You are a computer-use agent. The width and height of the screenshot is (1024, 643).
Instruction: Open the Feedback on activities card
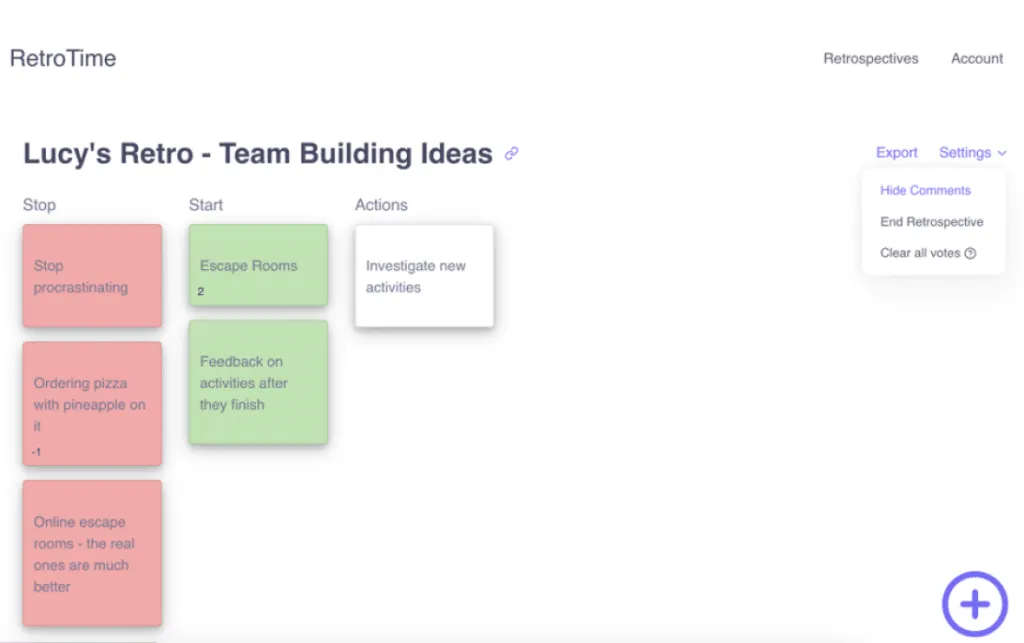point(258,382)
